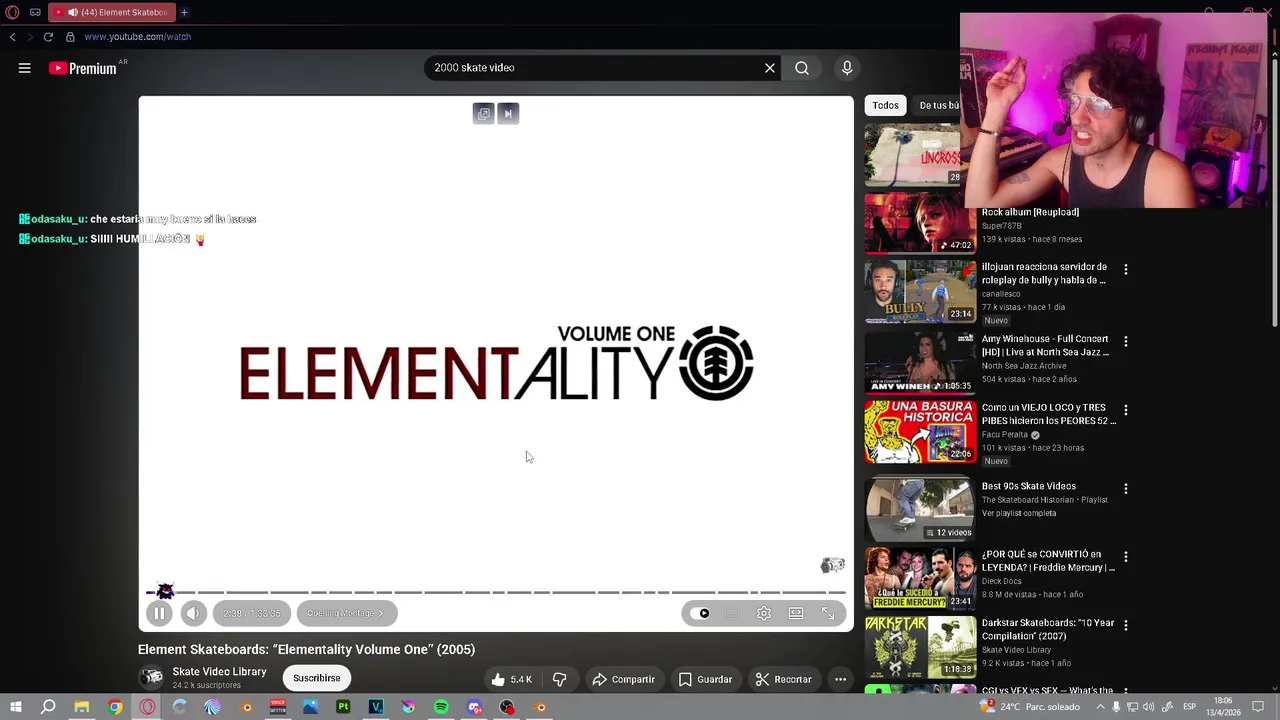Screen dimensions: 1280x720
Task: Open options menu for Darkstar Skateboards video
Action: [x=1126, y=625]
